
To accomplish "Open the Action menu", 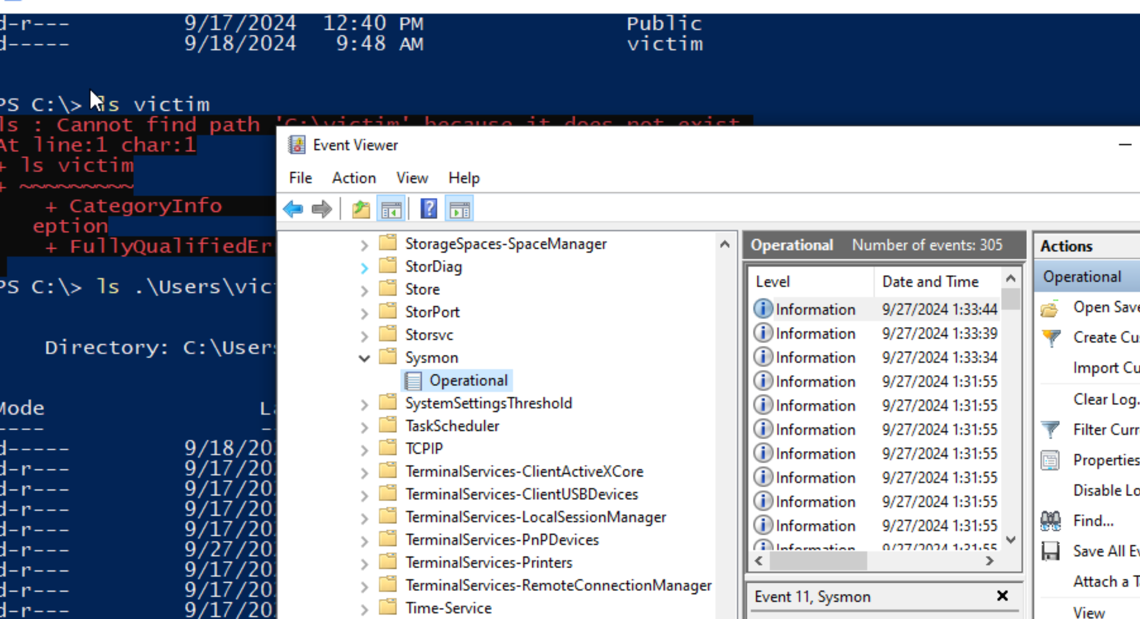I will tap(354, 177).
